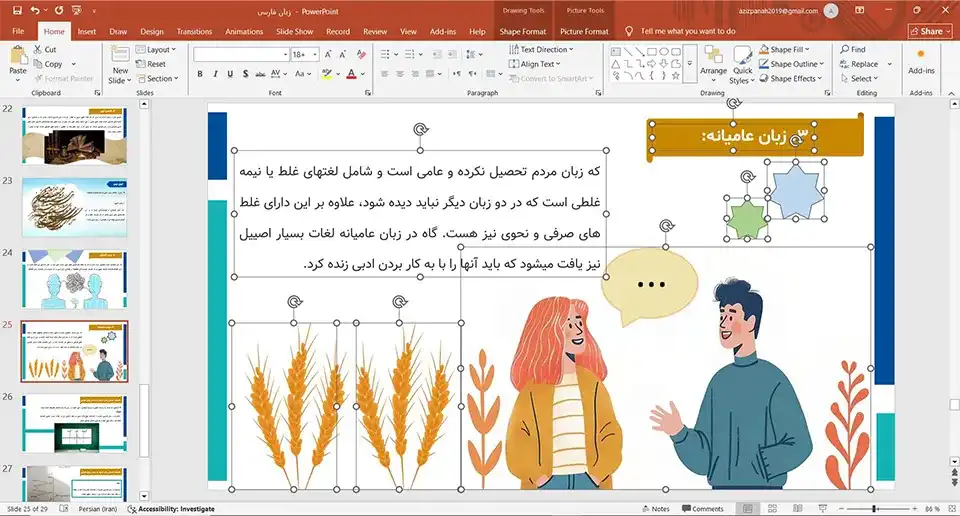Set right-to-left text direction icon
This screenshot has height=516, width=960.
click(472, 74)
